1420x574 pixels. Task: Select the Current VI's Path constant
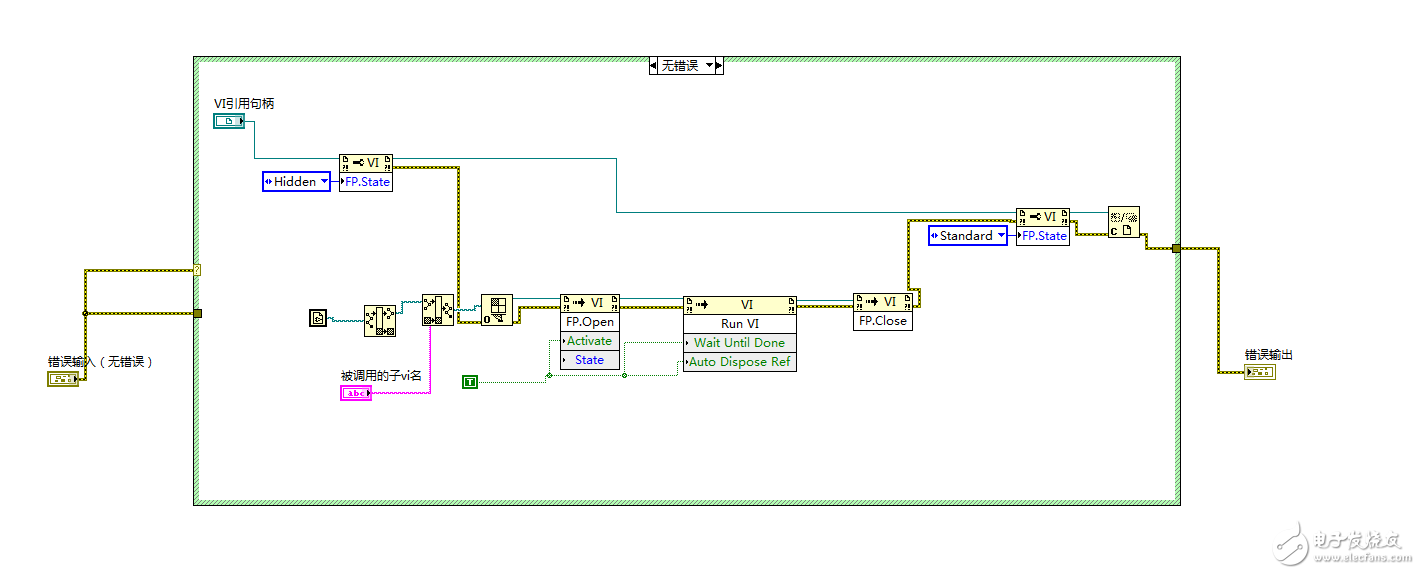[318, 319]
